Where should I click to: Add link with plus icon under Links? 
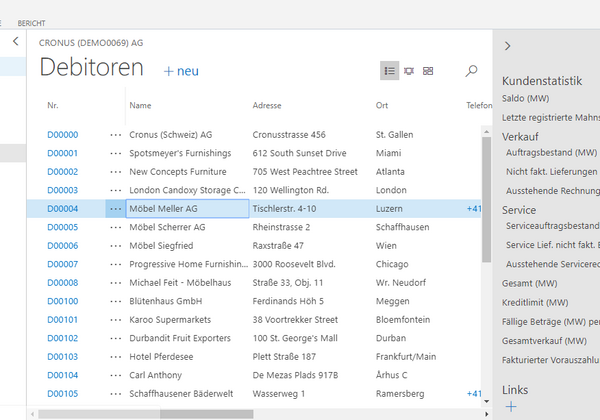[511, 407]
